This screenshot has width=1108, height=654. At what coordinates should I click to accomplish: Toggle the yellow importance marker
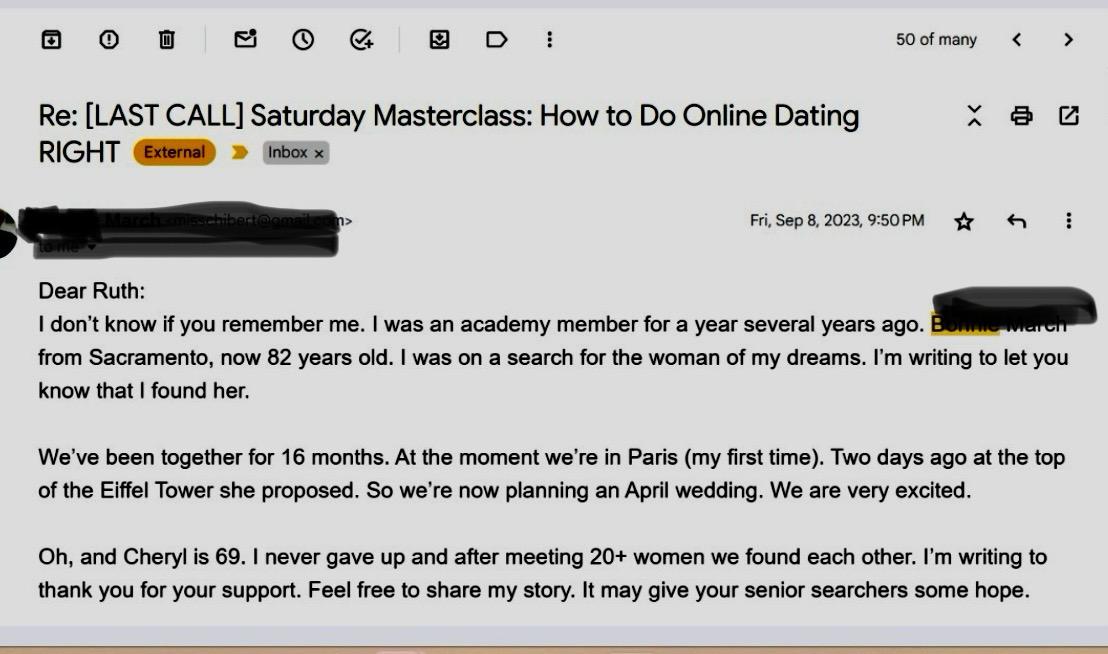pos(240,153)
